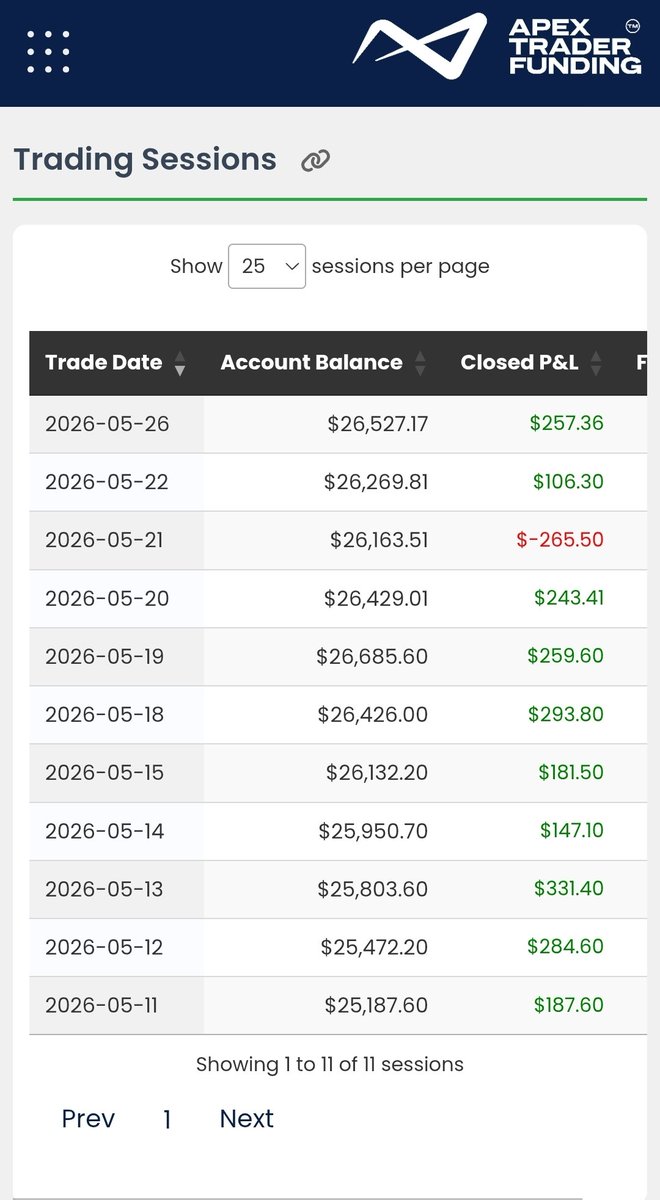
Task: Copy the Trading Sessions link icon
Action: point(316,160)
